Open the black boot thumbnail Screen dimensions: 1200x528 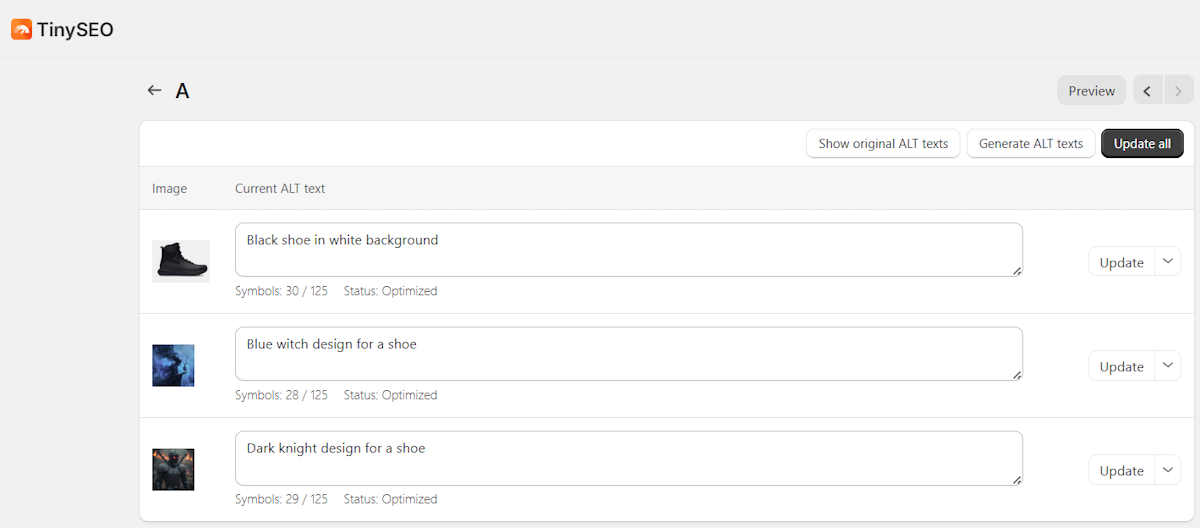[x=181, y=261]
